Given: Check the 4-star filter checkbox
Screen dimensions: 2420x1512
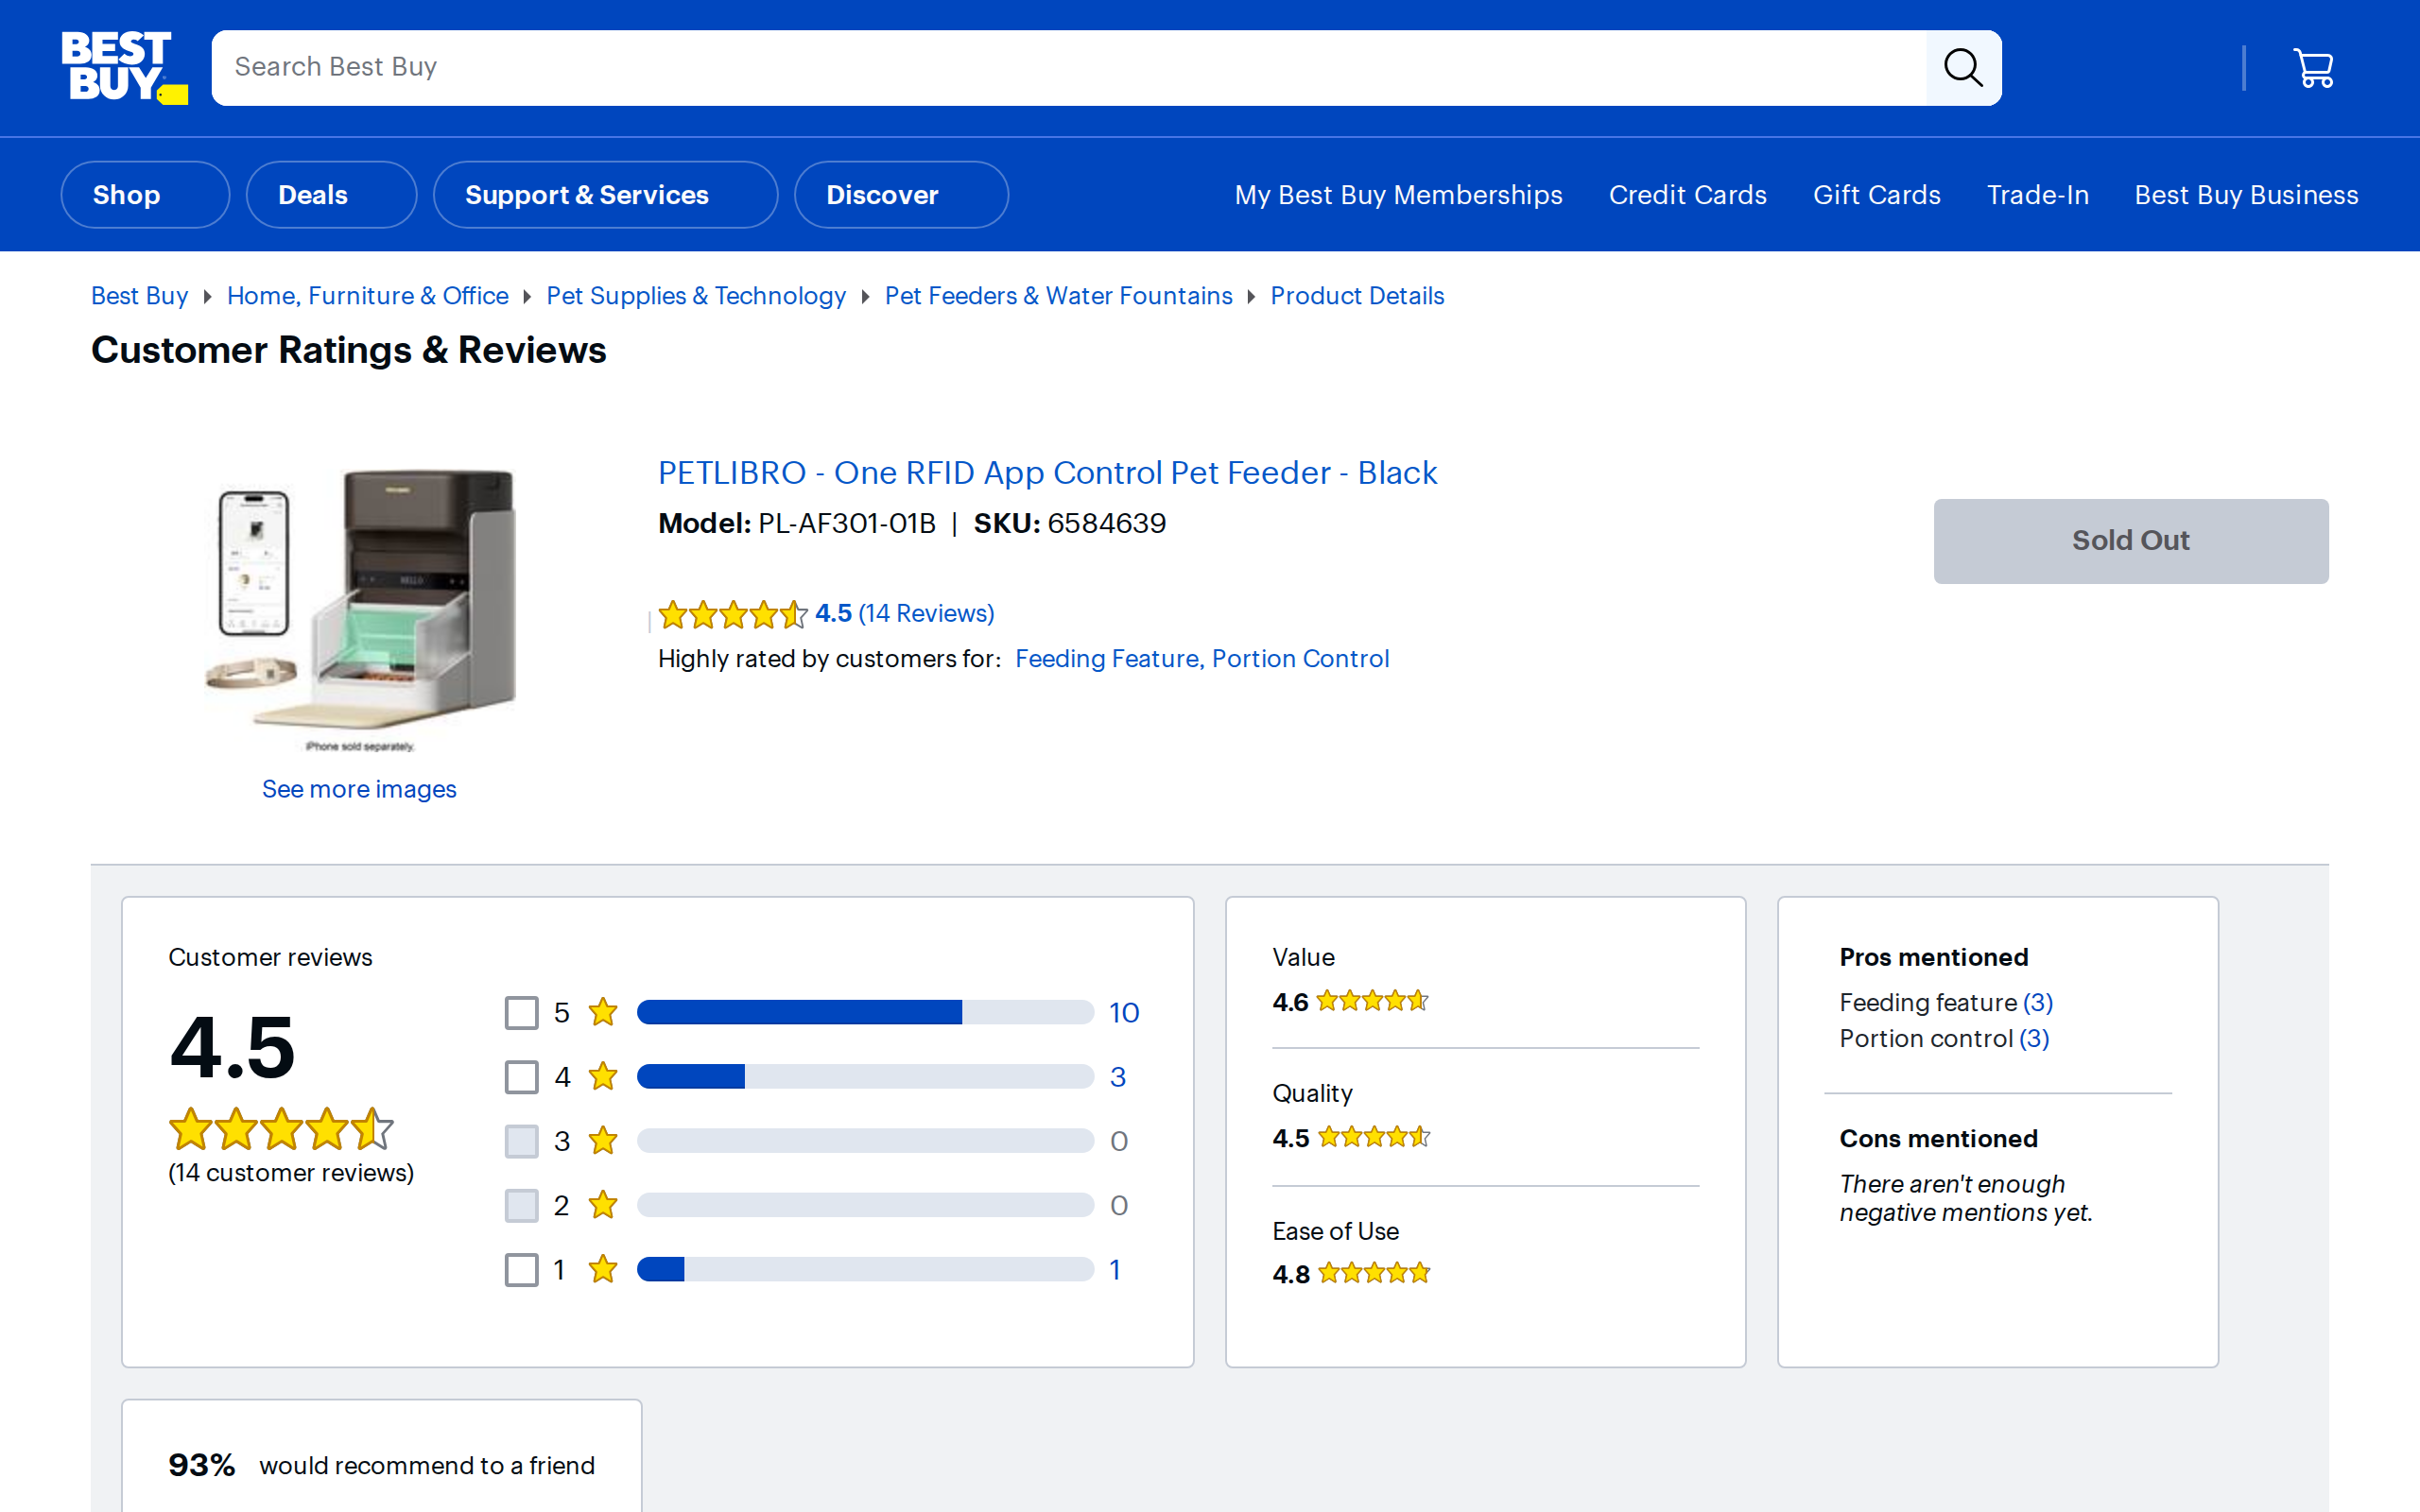Looking at the screenshot, I should coord(522,1077).
